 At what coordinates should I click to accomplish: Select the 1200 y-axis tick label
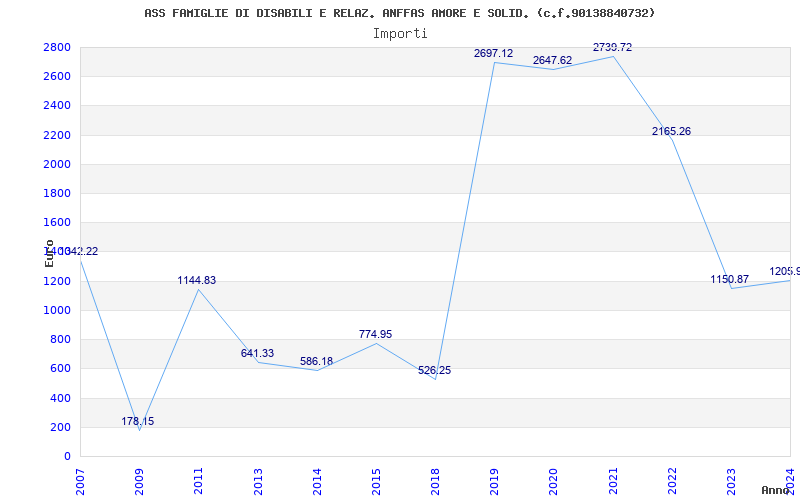[x=57, y=281]
